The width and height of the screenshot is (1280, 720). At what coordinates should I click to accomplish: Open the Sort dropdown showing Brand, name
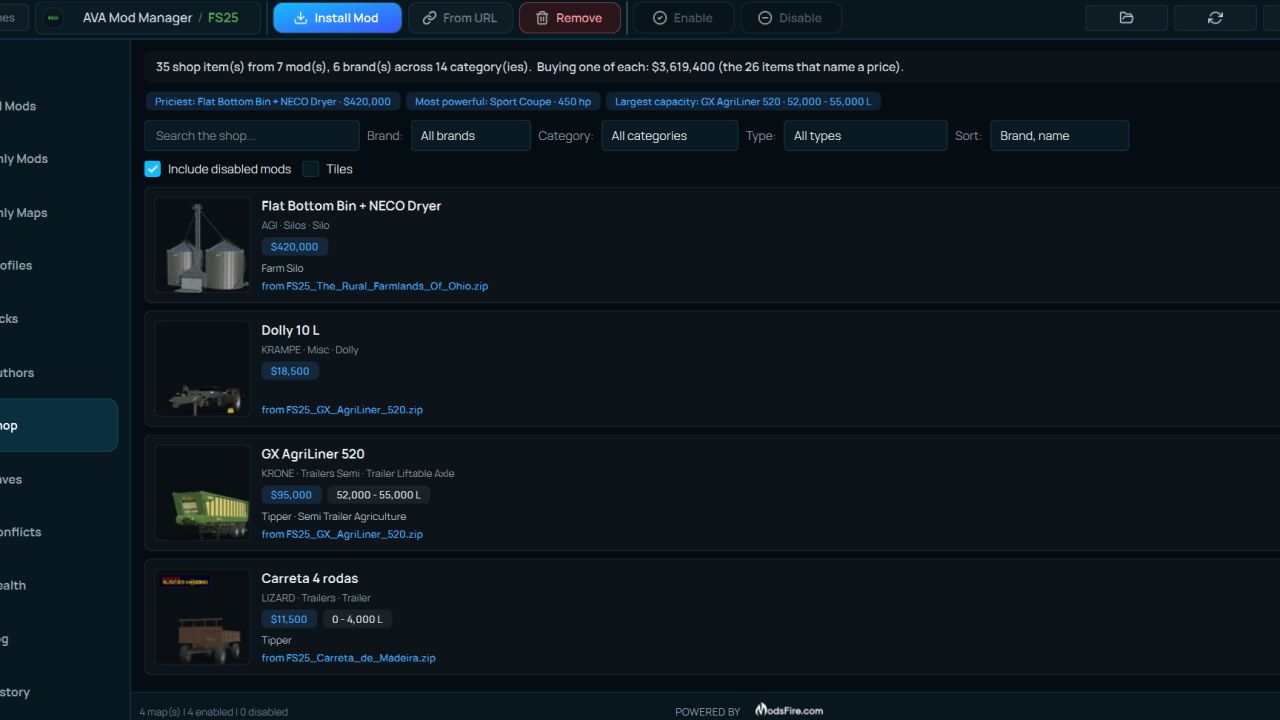(x=1059, y=136)
